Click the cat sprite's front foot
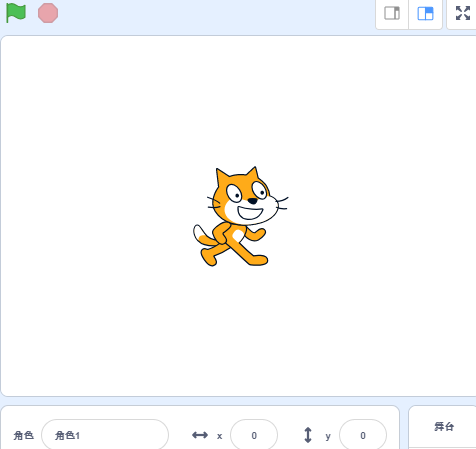Screen dimensions: 476x449 (x=259, y=260)
